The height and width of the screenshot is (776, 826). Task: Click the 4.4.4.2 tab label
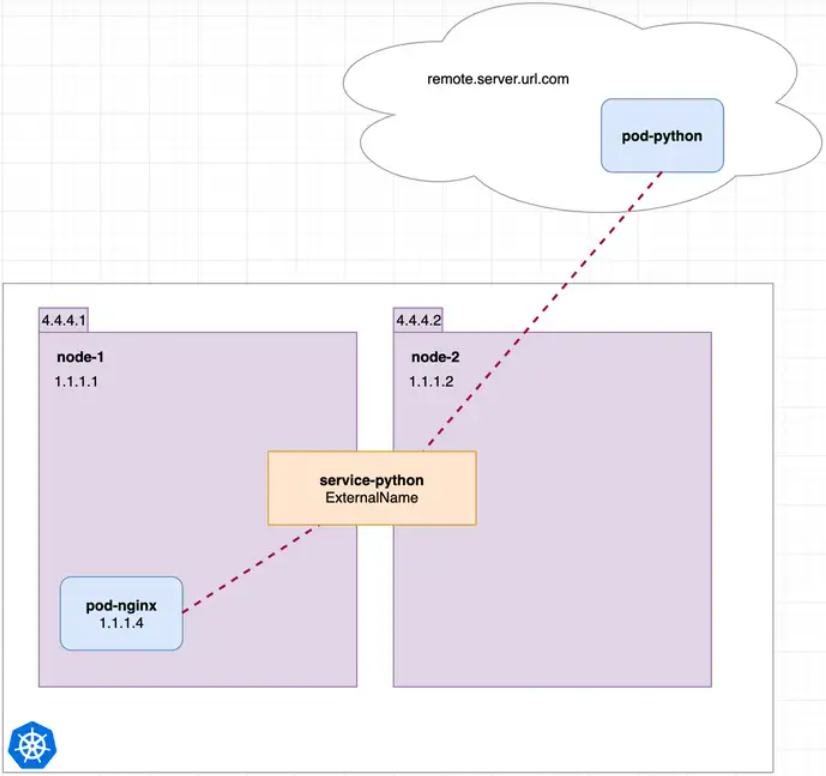click(x=418, y=320)
